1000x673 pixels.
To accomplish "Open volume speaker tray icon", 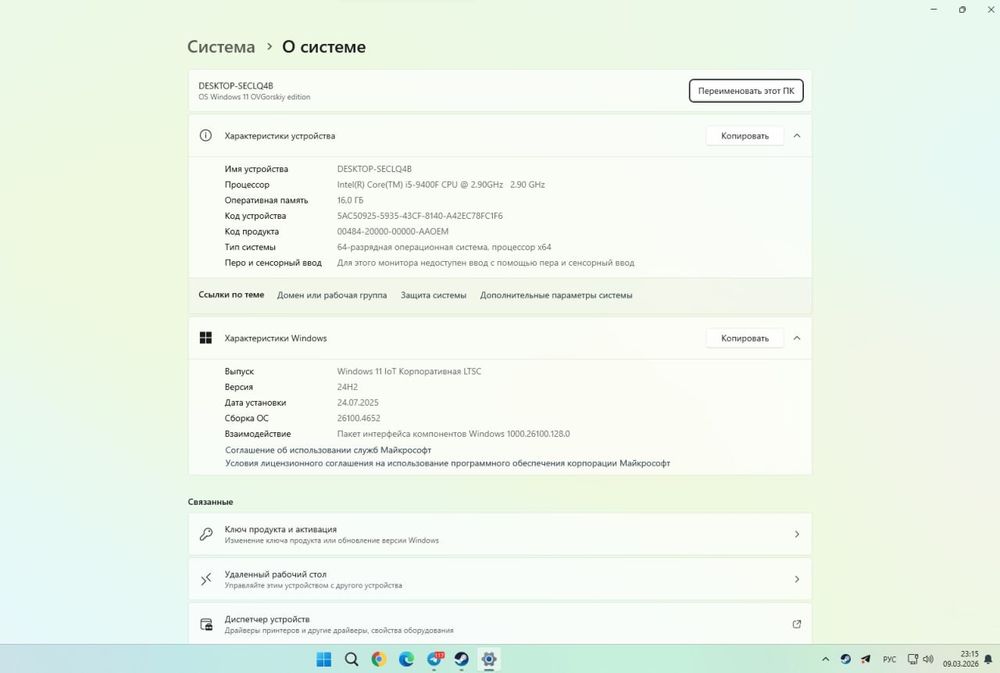I will point(928,659).
